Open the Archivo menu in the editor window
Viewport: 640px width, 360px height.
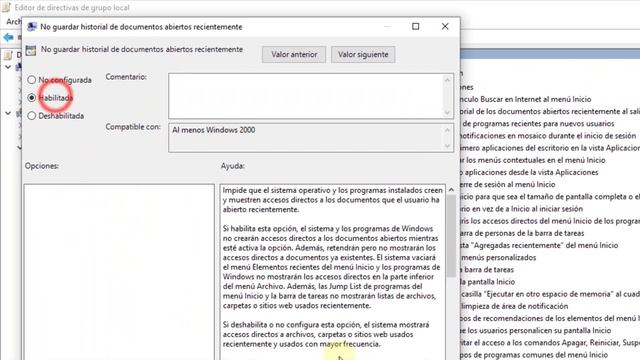pyautogui.click(x=13, y=21)
